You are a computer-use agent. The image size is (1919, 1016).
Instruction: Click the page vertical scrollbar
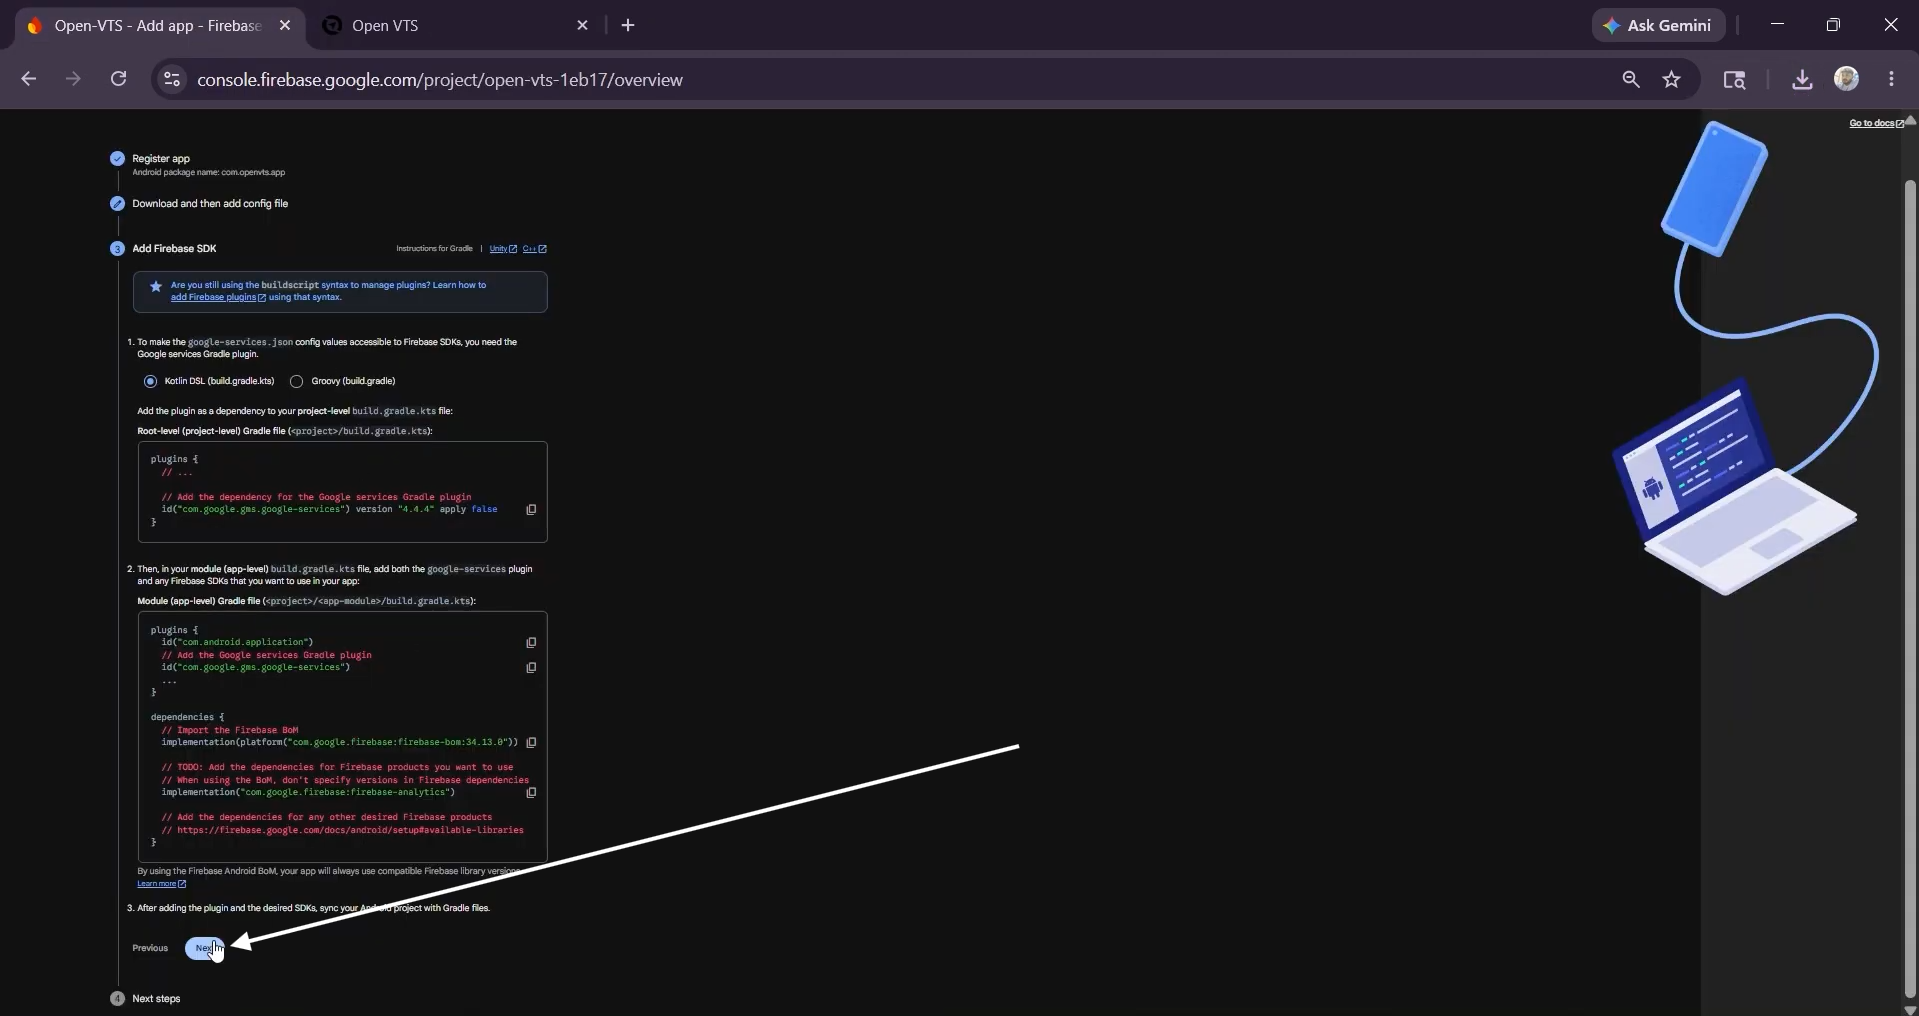(x=1910, y=588)
